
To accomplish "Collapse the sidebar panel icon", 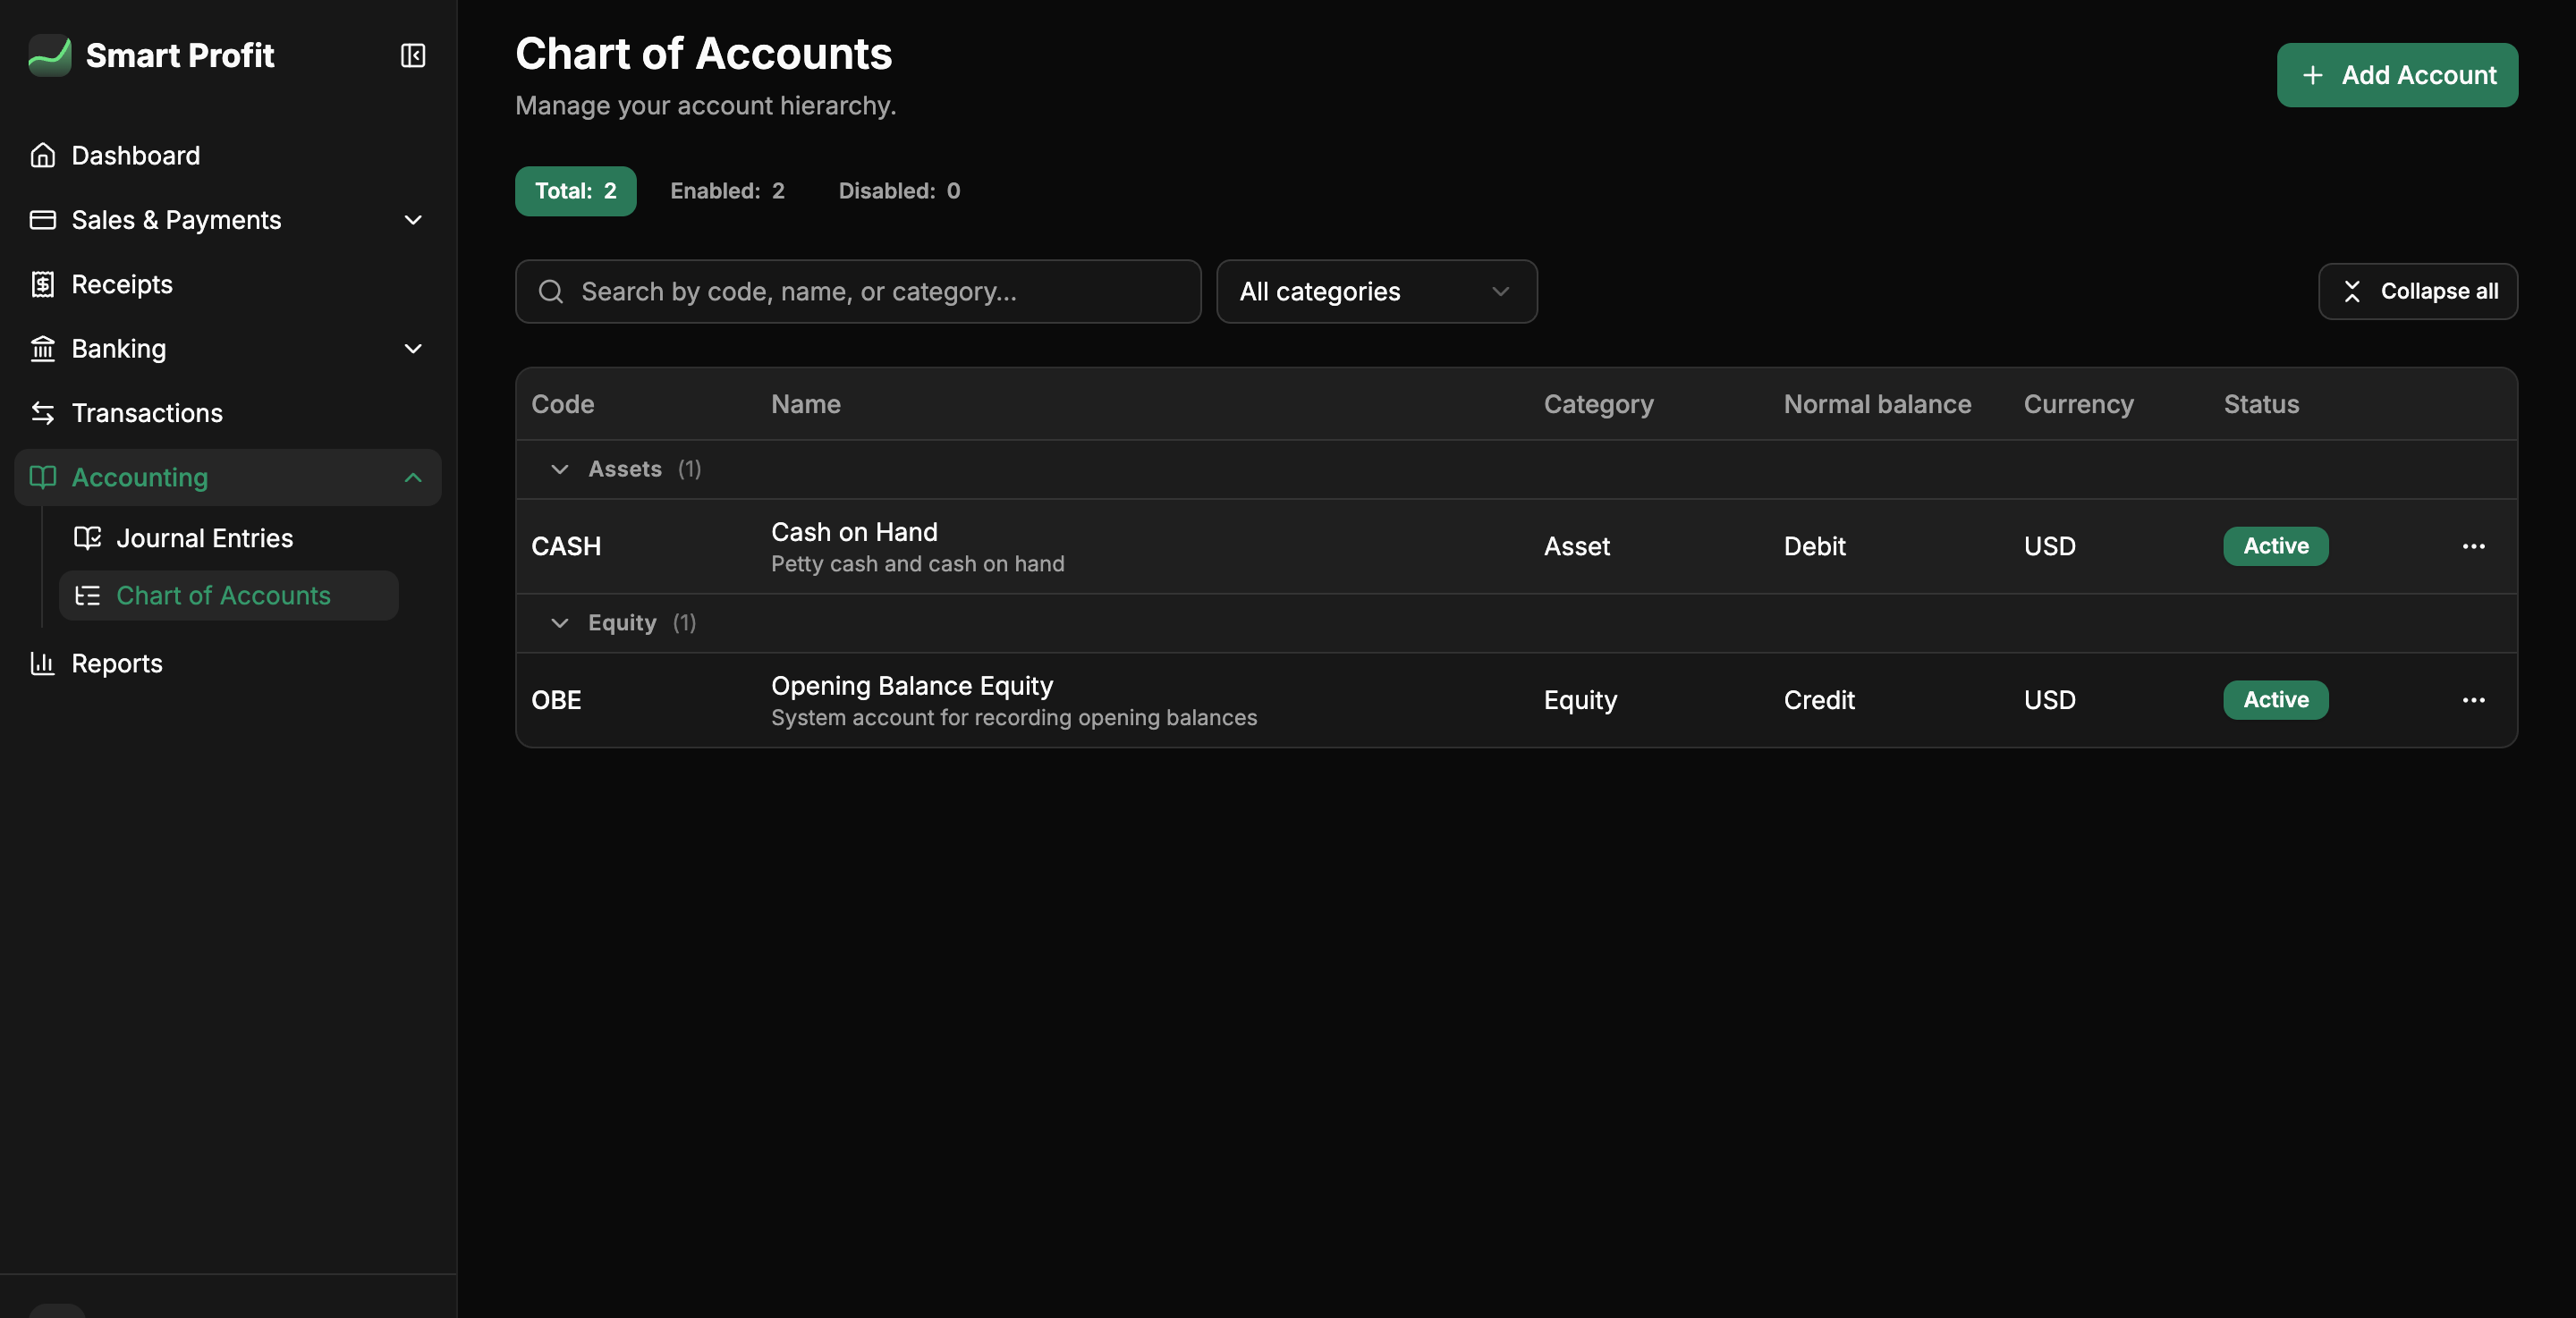I will (413, 55).
